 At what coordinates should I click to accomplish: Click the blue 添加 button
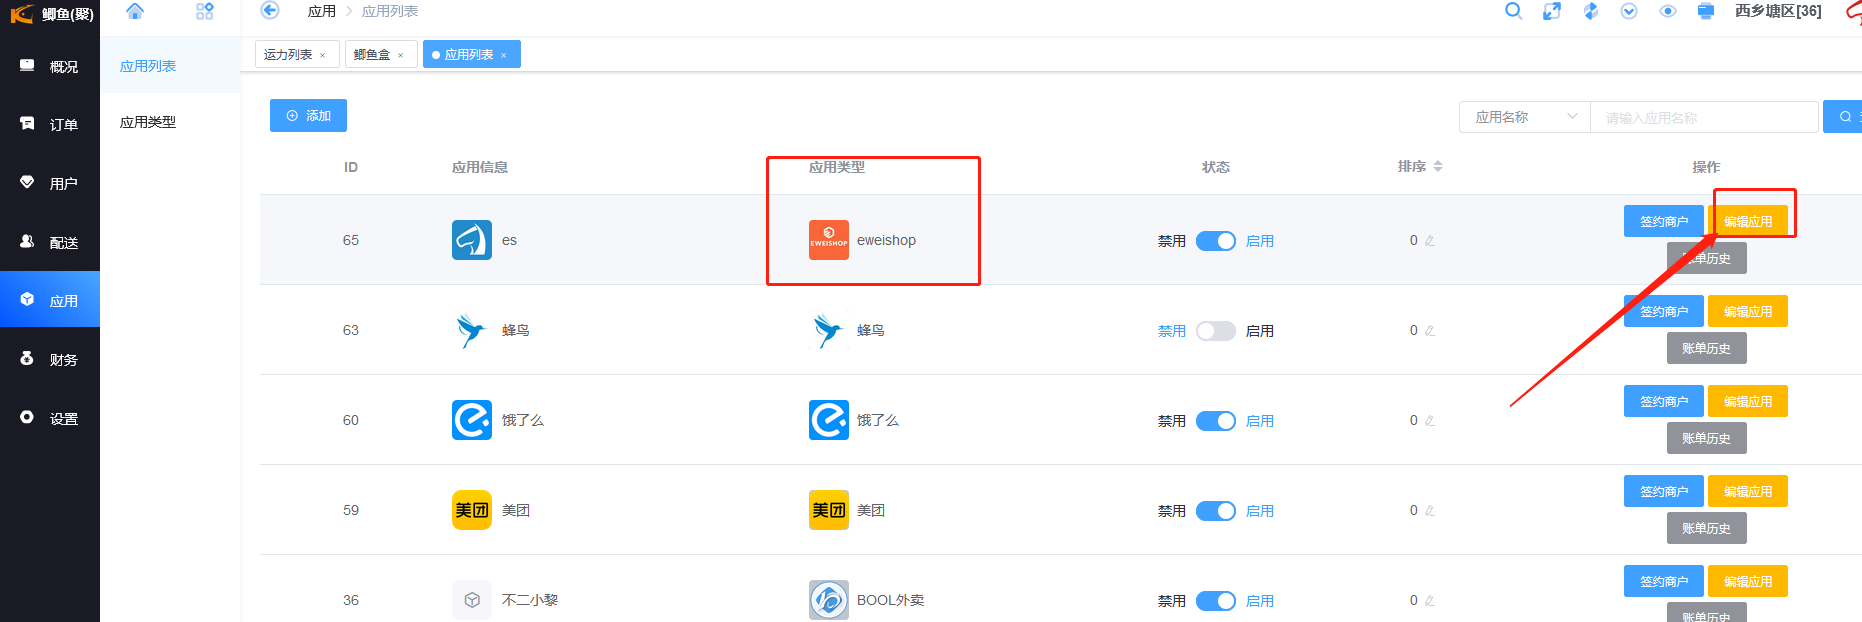(x=308, y=116)
